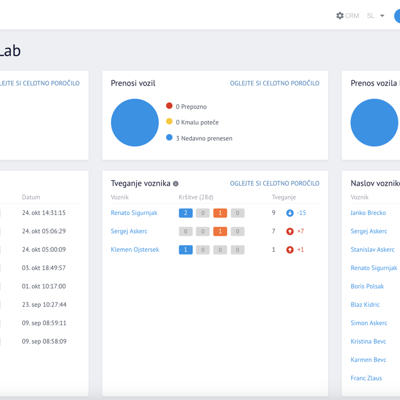Click the 0 Prepozno legend label
This screenshot has height=400, width=400.
click(x=191, y=107)
